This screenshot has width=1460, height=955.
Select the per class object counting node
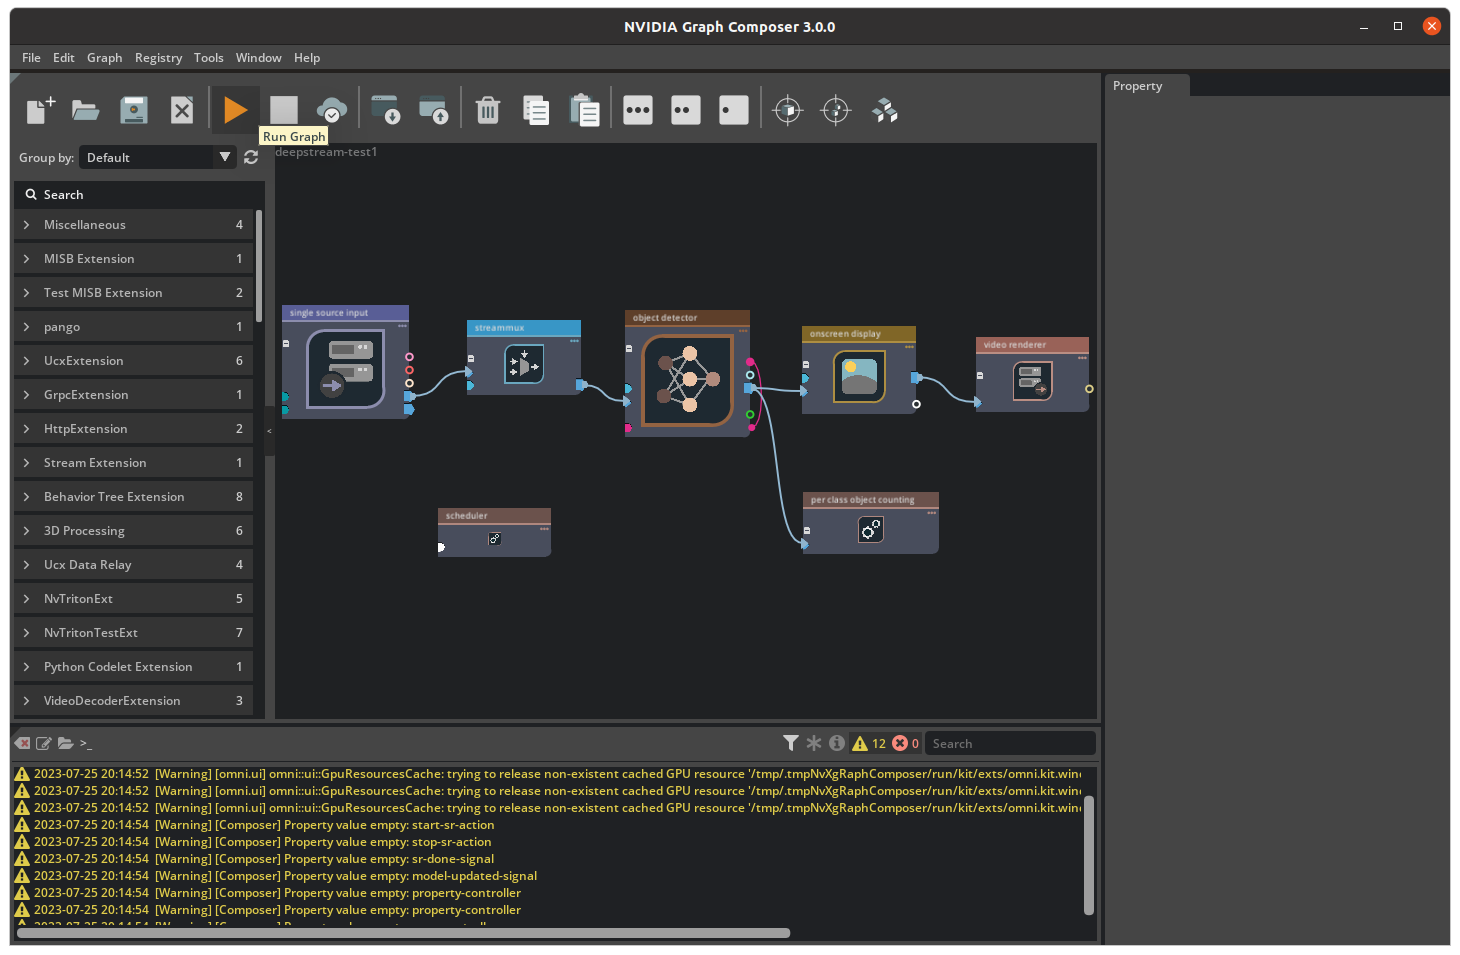[x=871, y=523]
